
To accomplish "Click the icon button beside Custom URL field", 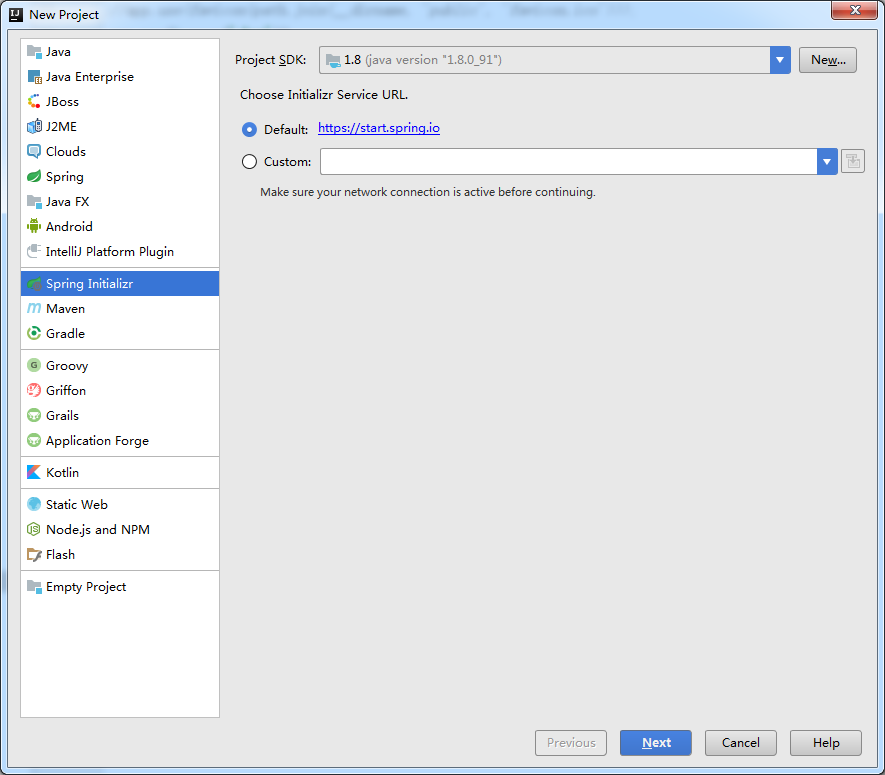I will 852,161.
